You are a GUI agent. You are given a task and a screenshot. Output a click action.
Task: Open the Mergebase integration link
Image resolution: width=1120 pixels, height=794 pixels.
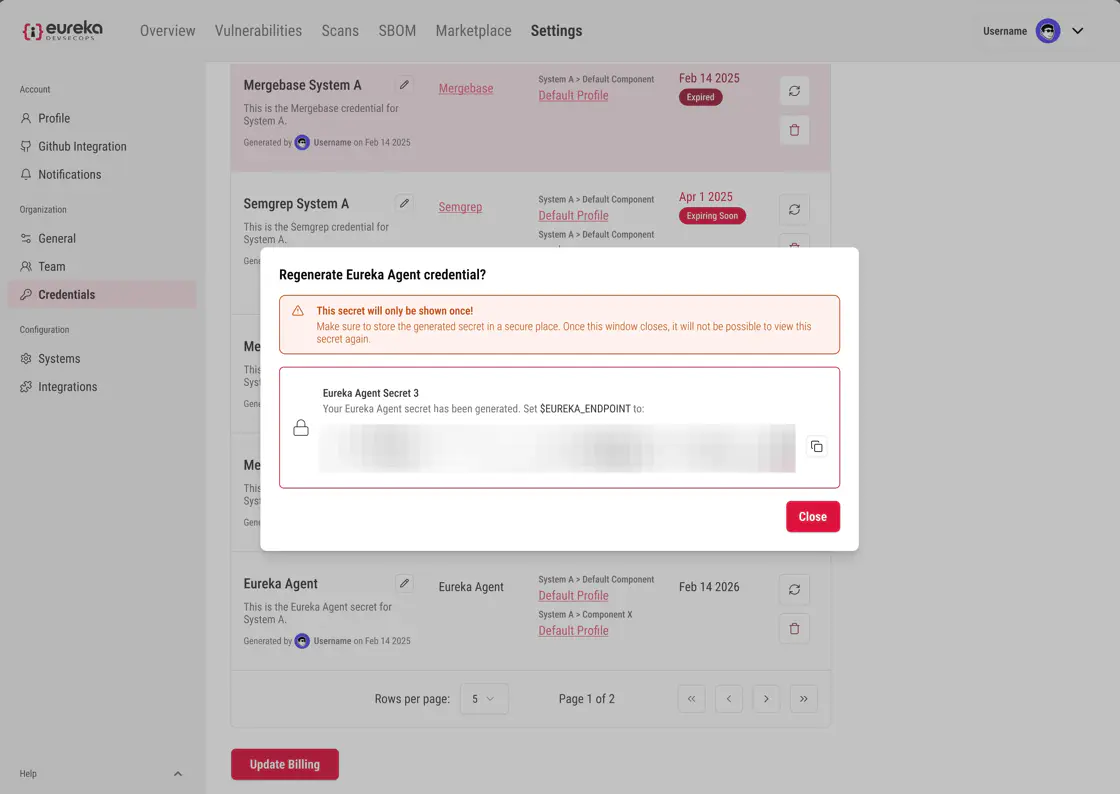(466, 88)
